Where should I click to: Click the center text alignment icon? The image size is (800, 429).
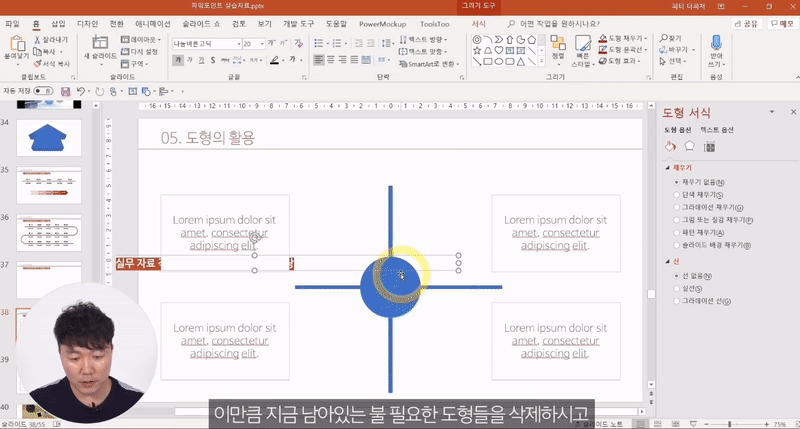(331, 60)
